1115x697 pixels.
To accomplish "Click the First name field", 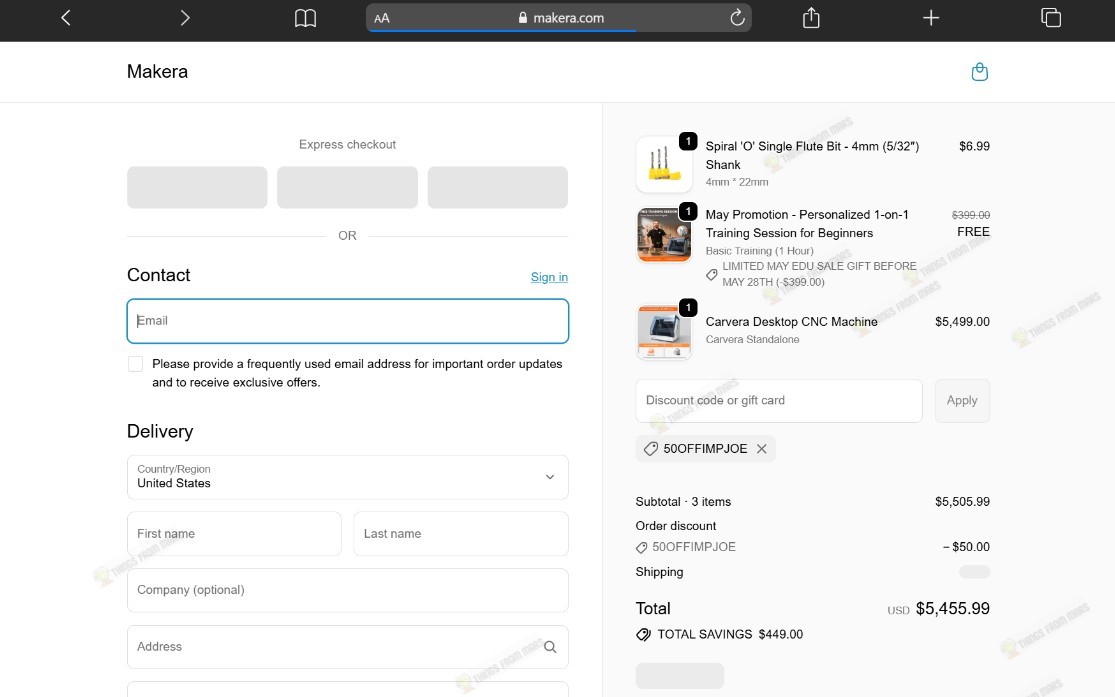I will click(234, 533).
